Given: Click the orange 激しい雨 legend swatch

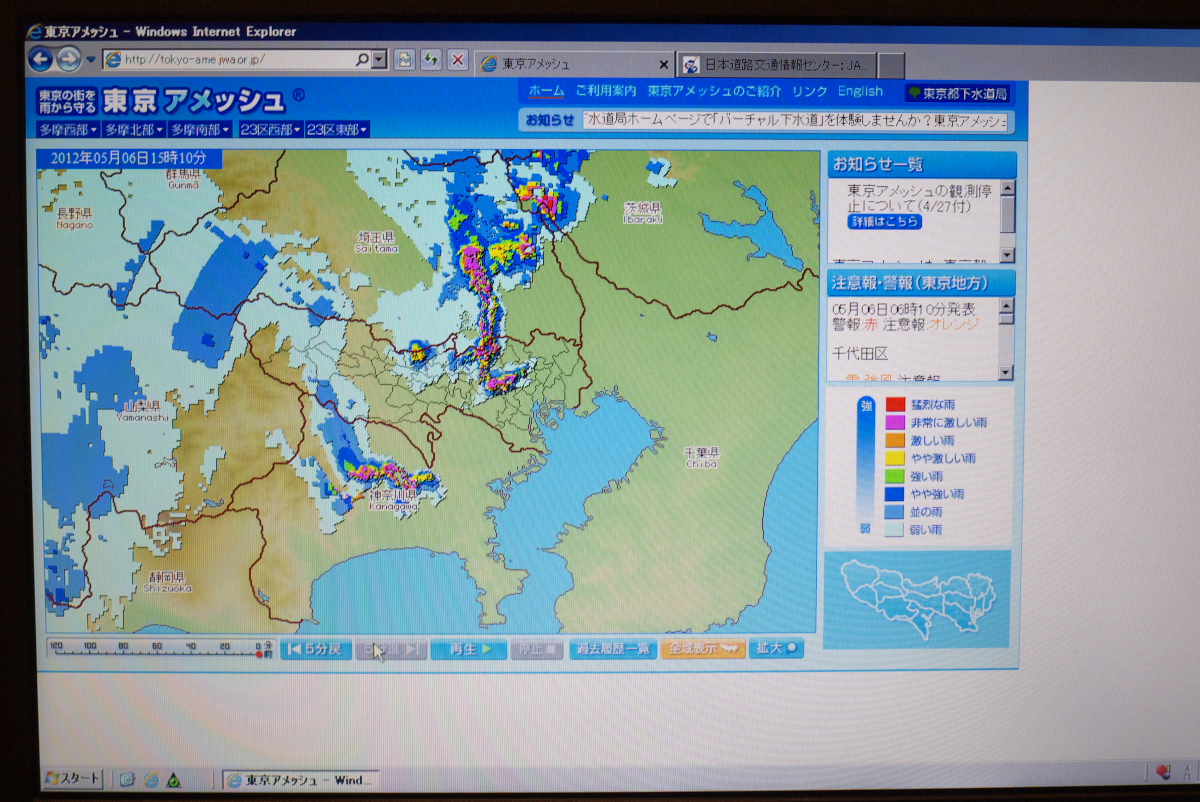Looking at the screenshot, I should [x=895, y=440].
